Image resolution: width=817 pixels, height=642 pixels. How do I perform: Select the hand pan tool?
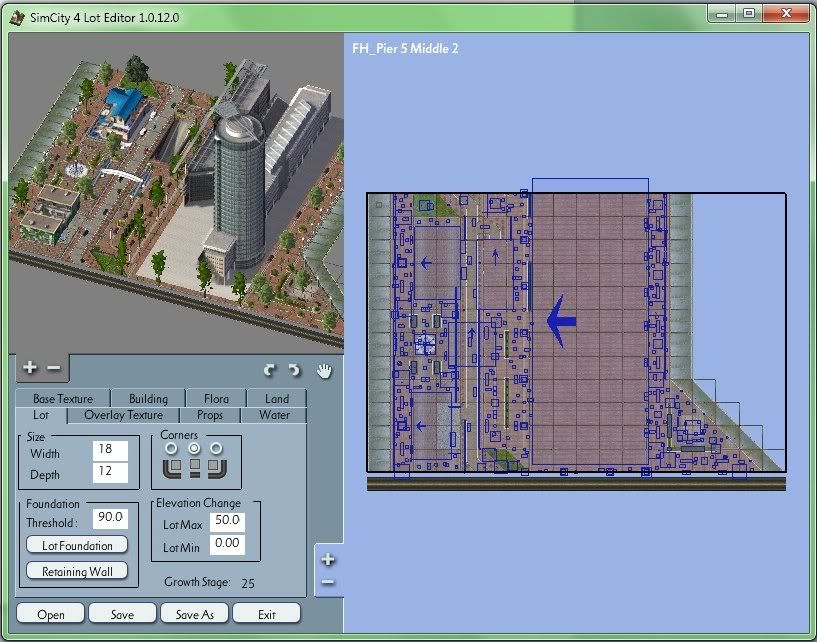point(324,371)
